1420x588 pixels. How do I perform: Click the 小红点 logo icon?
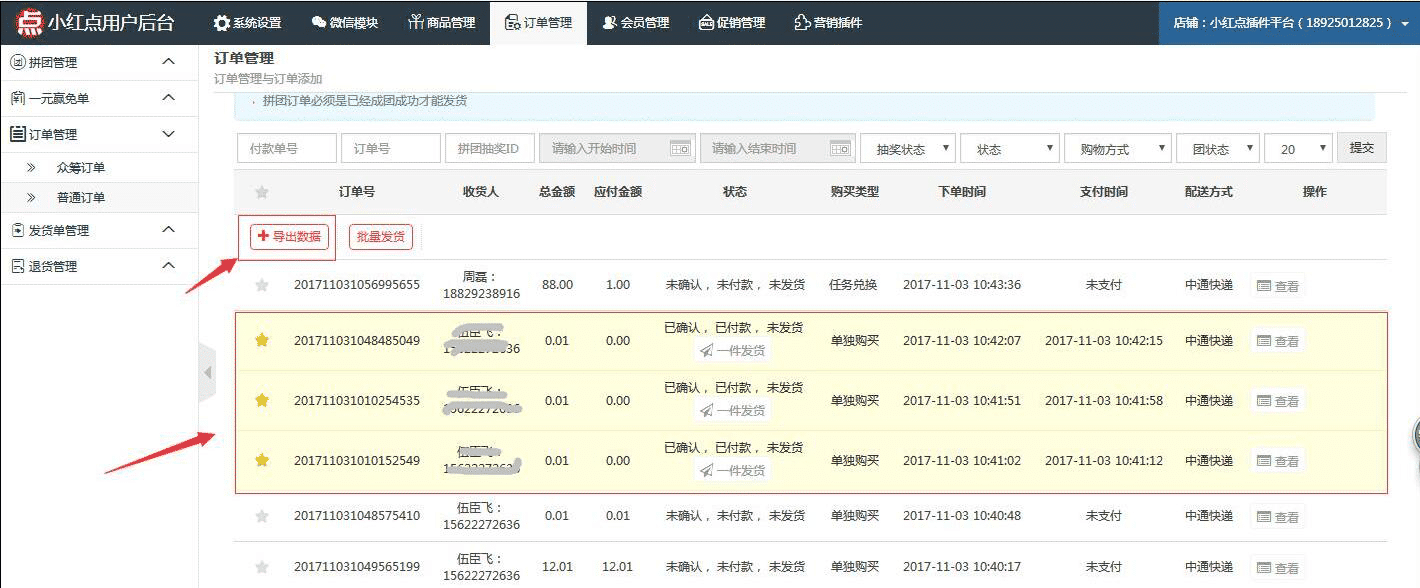pos(30,22)
